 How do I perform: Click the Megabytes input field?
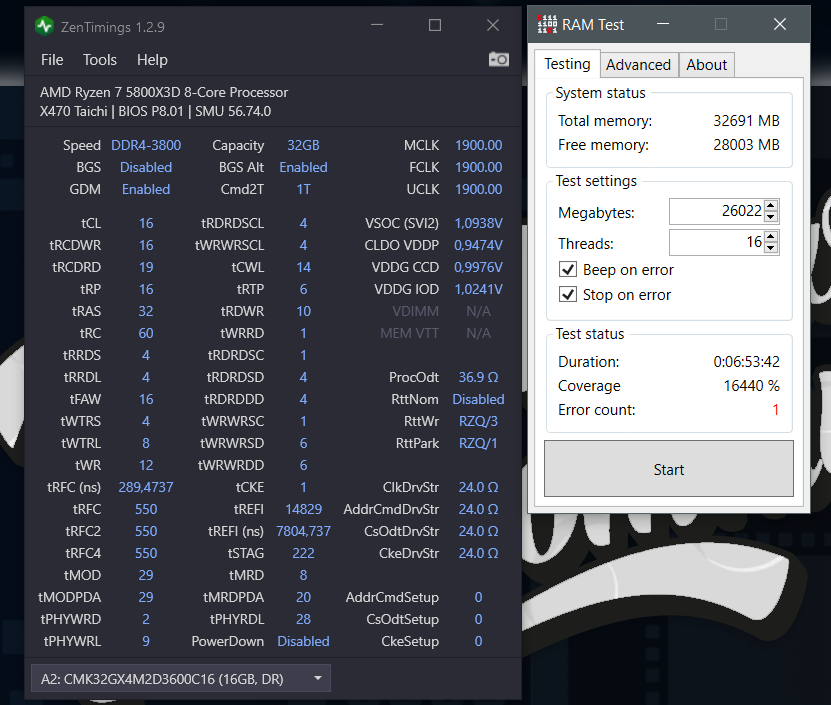[716, 212]
